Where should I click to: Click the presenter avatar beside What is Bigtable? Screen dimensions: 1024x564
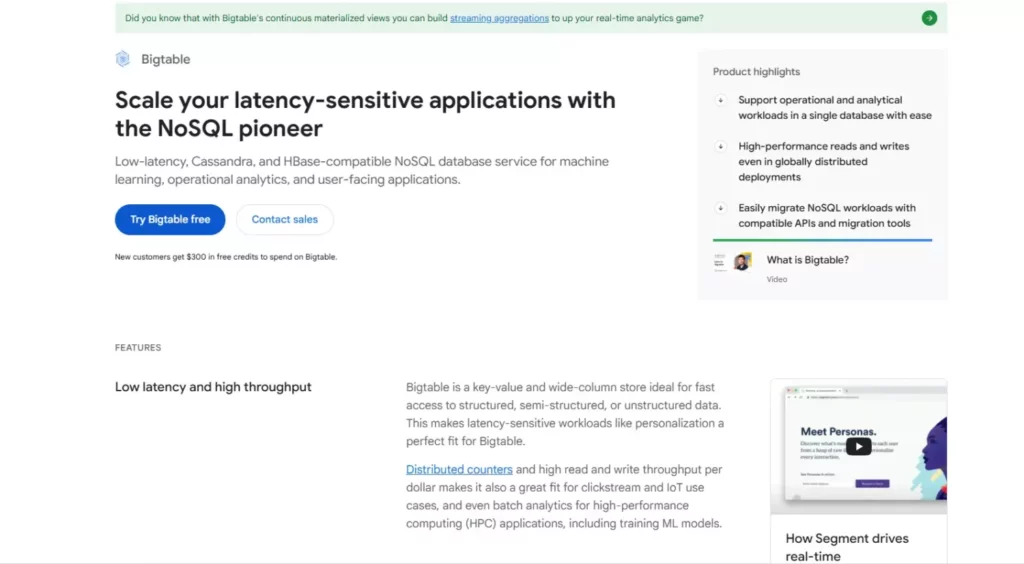742,262
